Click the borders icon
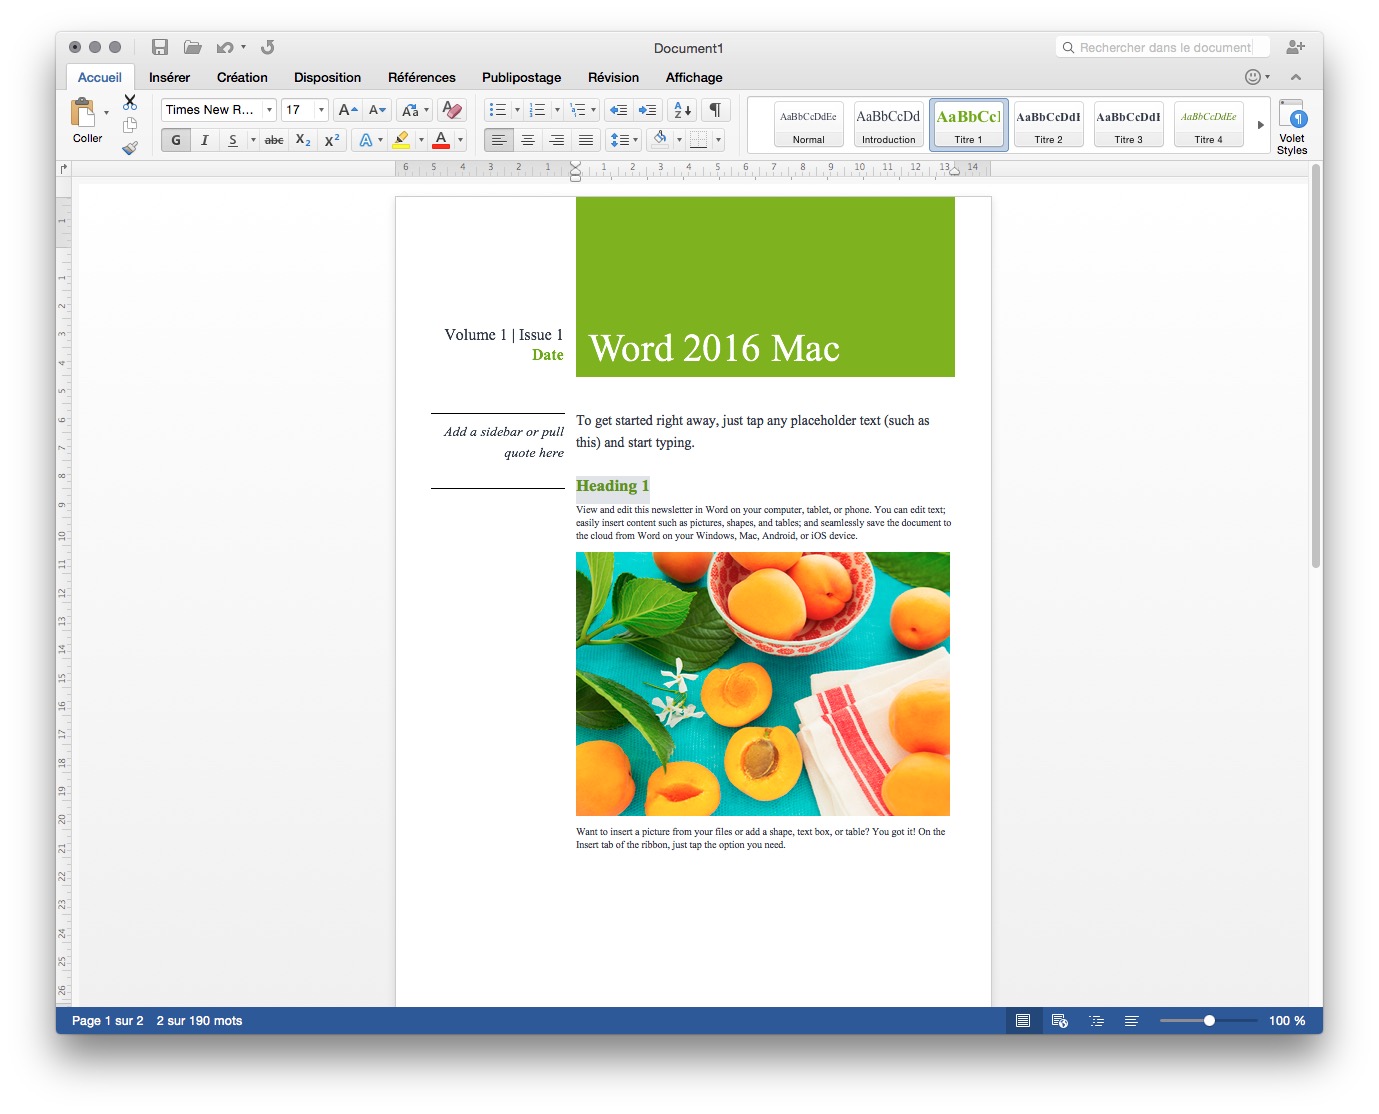 click(x=699, y=140)
